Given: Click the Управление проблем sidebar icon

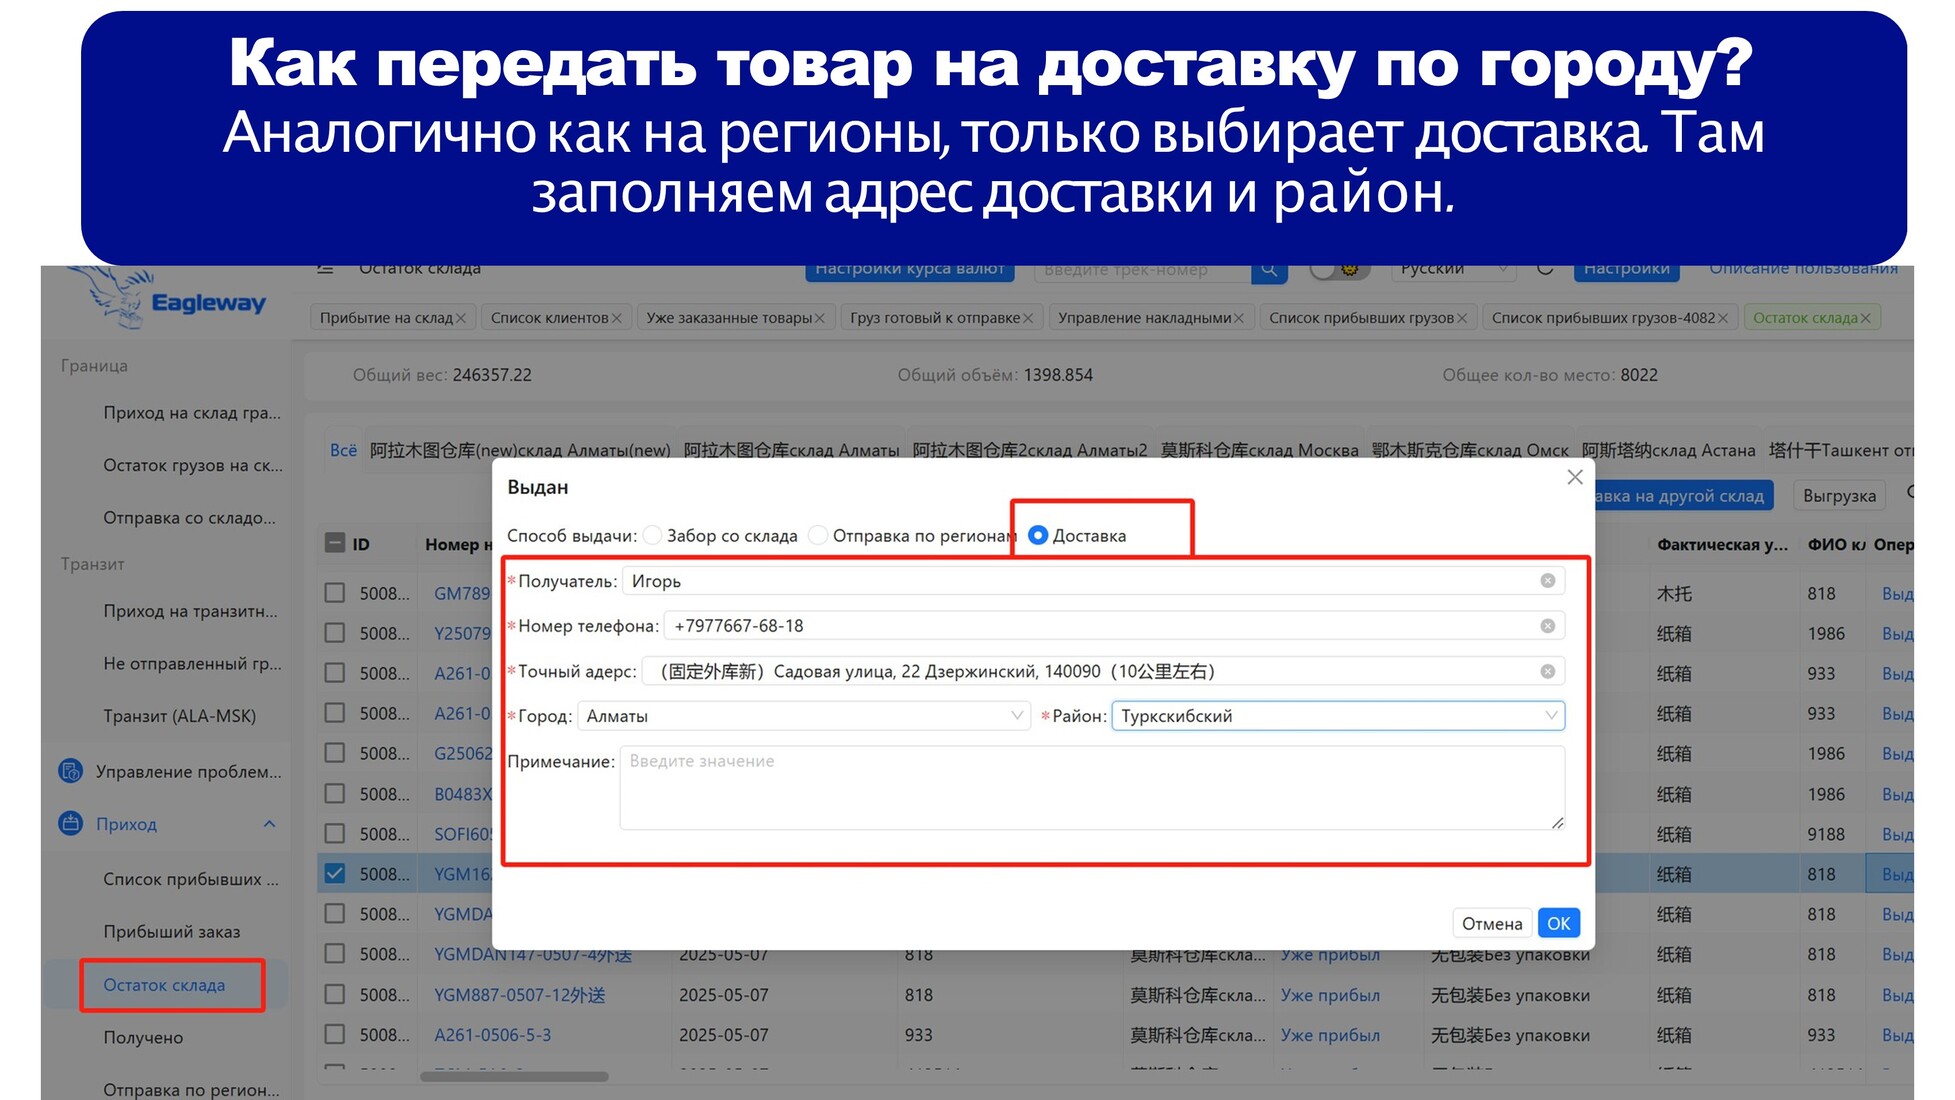Looking at the screenshot, I should 70,771.
